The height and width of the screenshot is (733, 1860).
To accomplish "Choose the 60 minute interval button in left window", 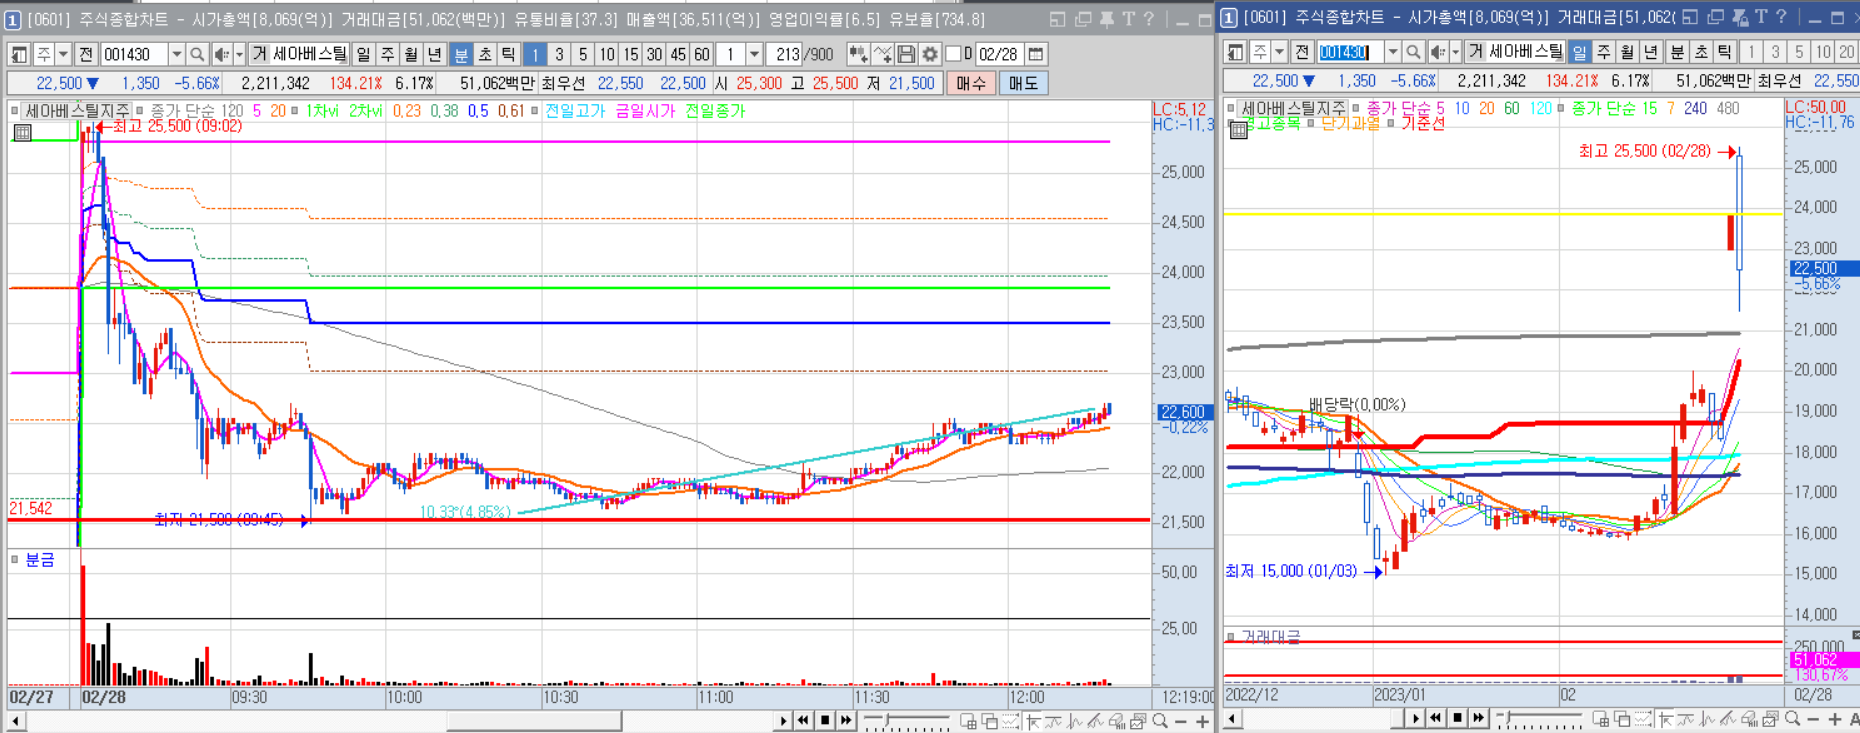I will (x=702, y=54).
